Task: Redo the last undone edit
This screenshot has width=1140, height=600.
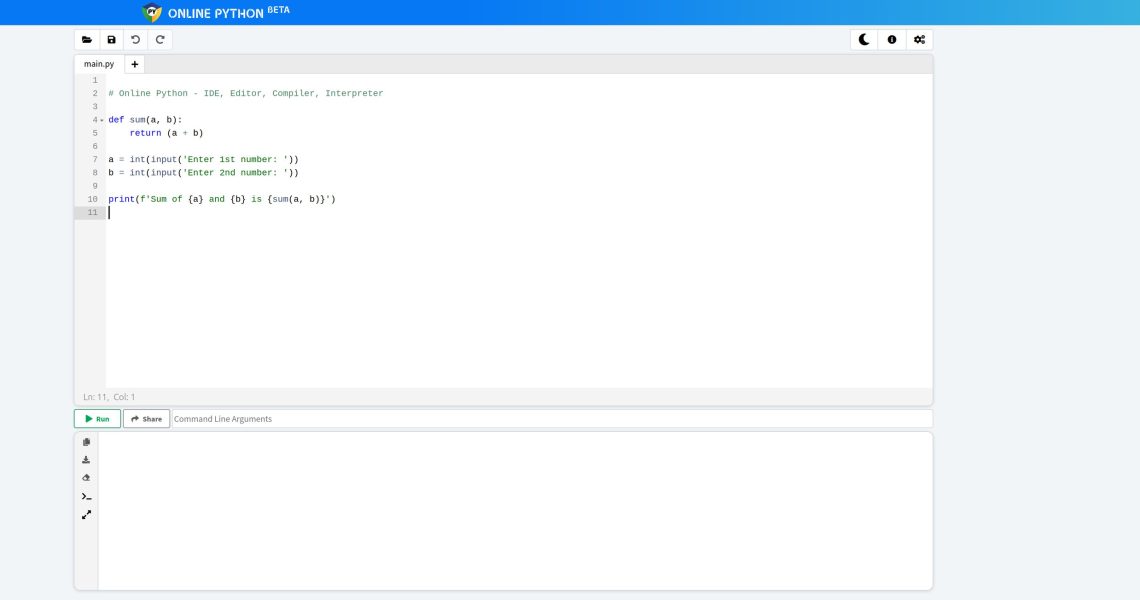Action: [160, 40]
